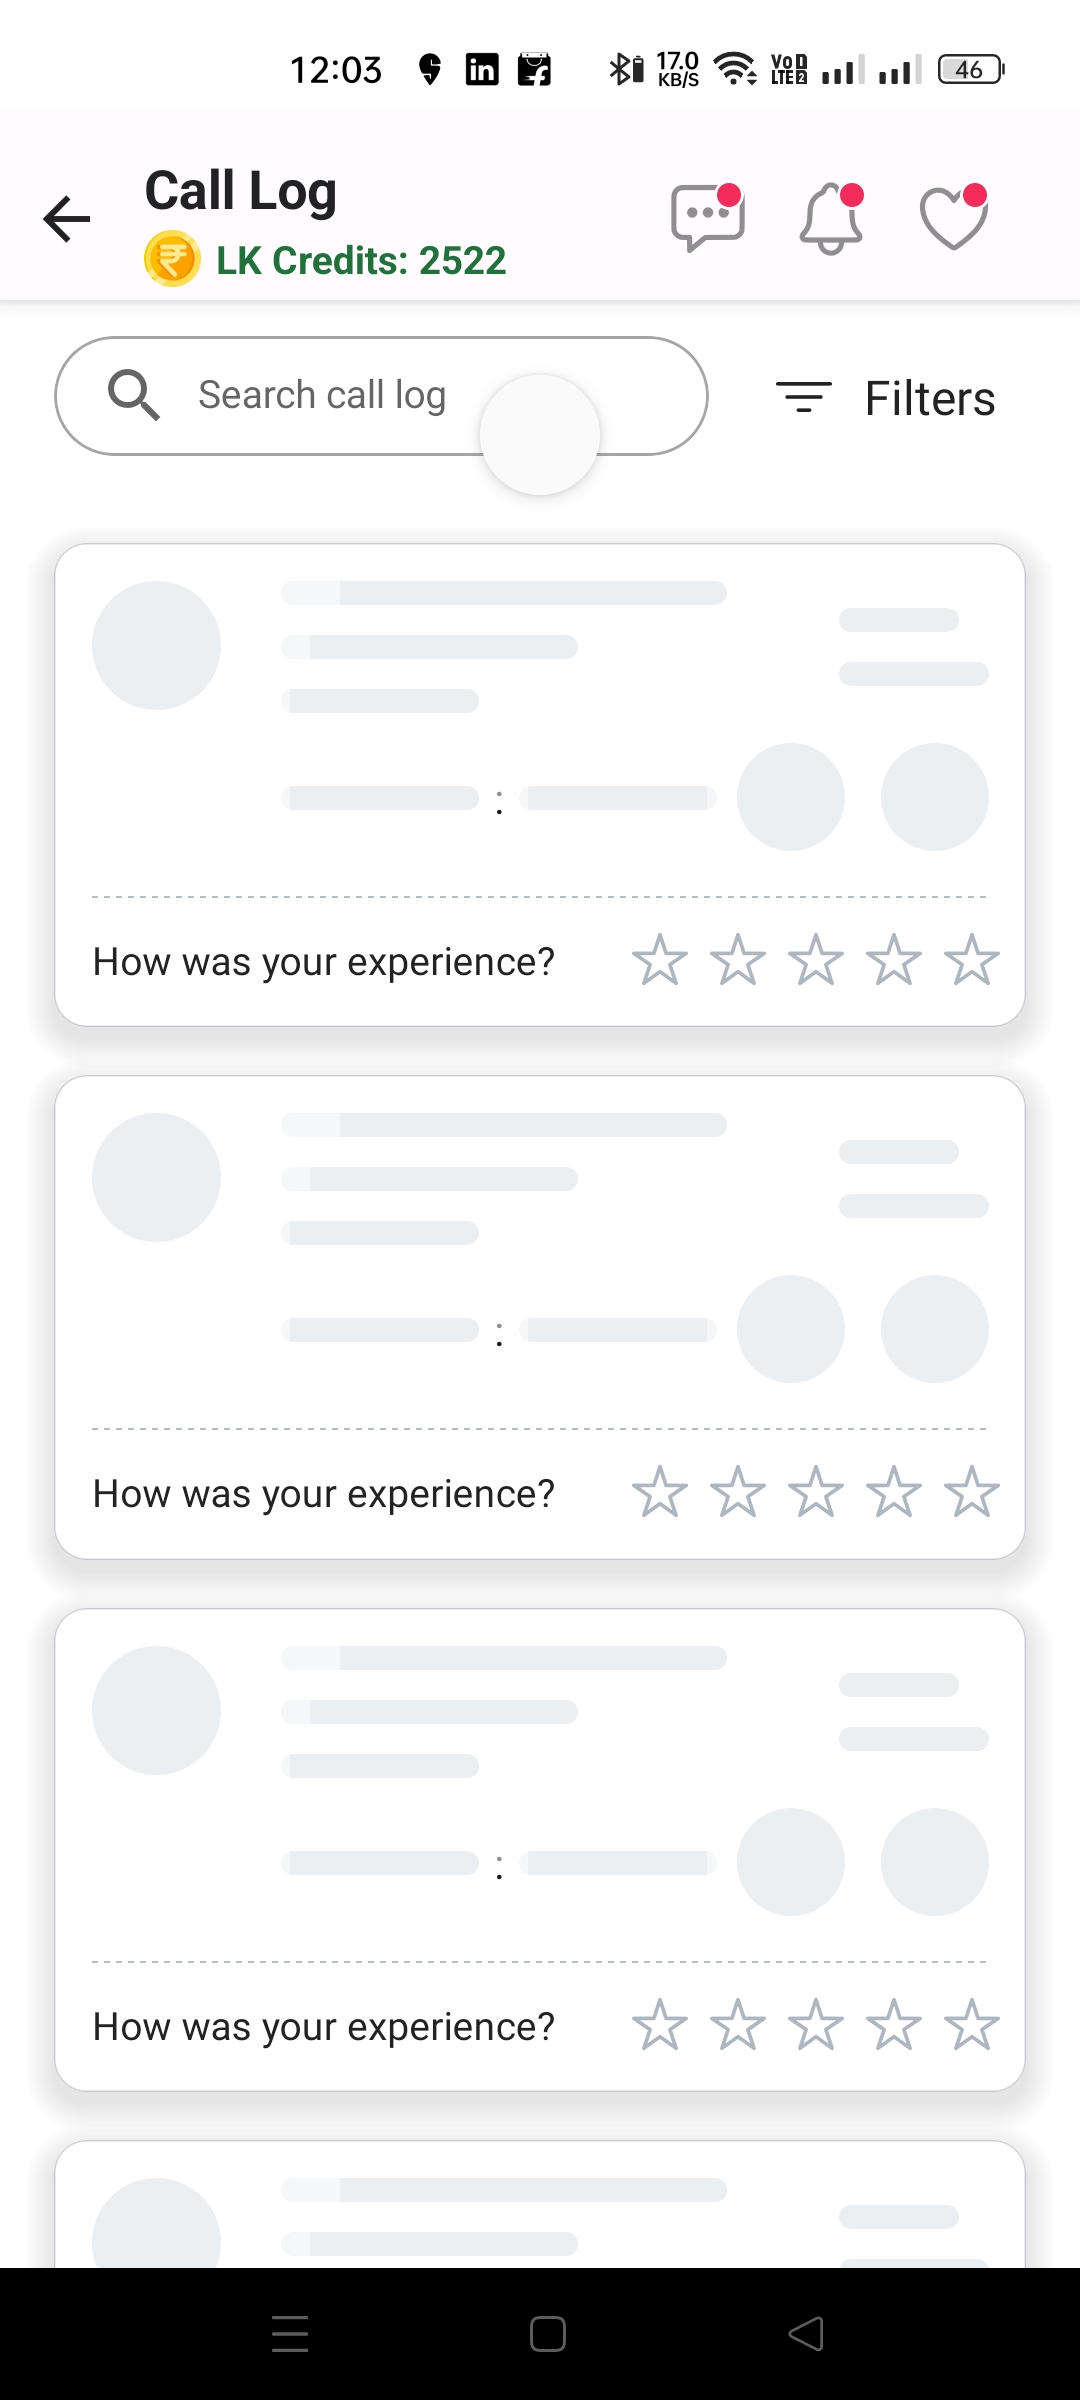Viewport: 1080px width, 2400px height.
Task: Open the Android recent apps menu
Action: tap(290, 2334)
